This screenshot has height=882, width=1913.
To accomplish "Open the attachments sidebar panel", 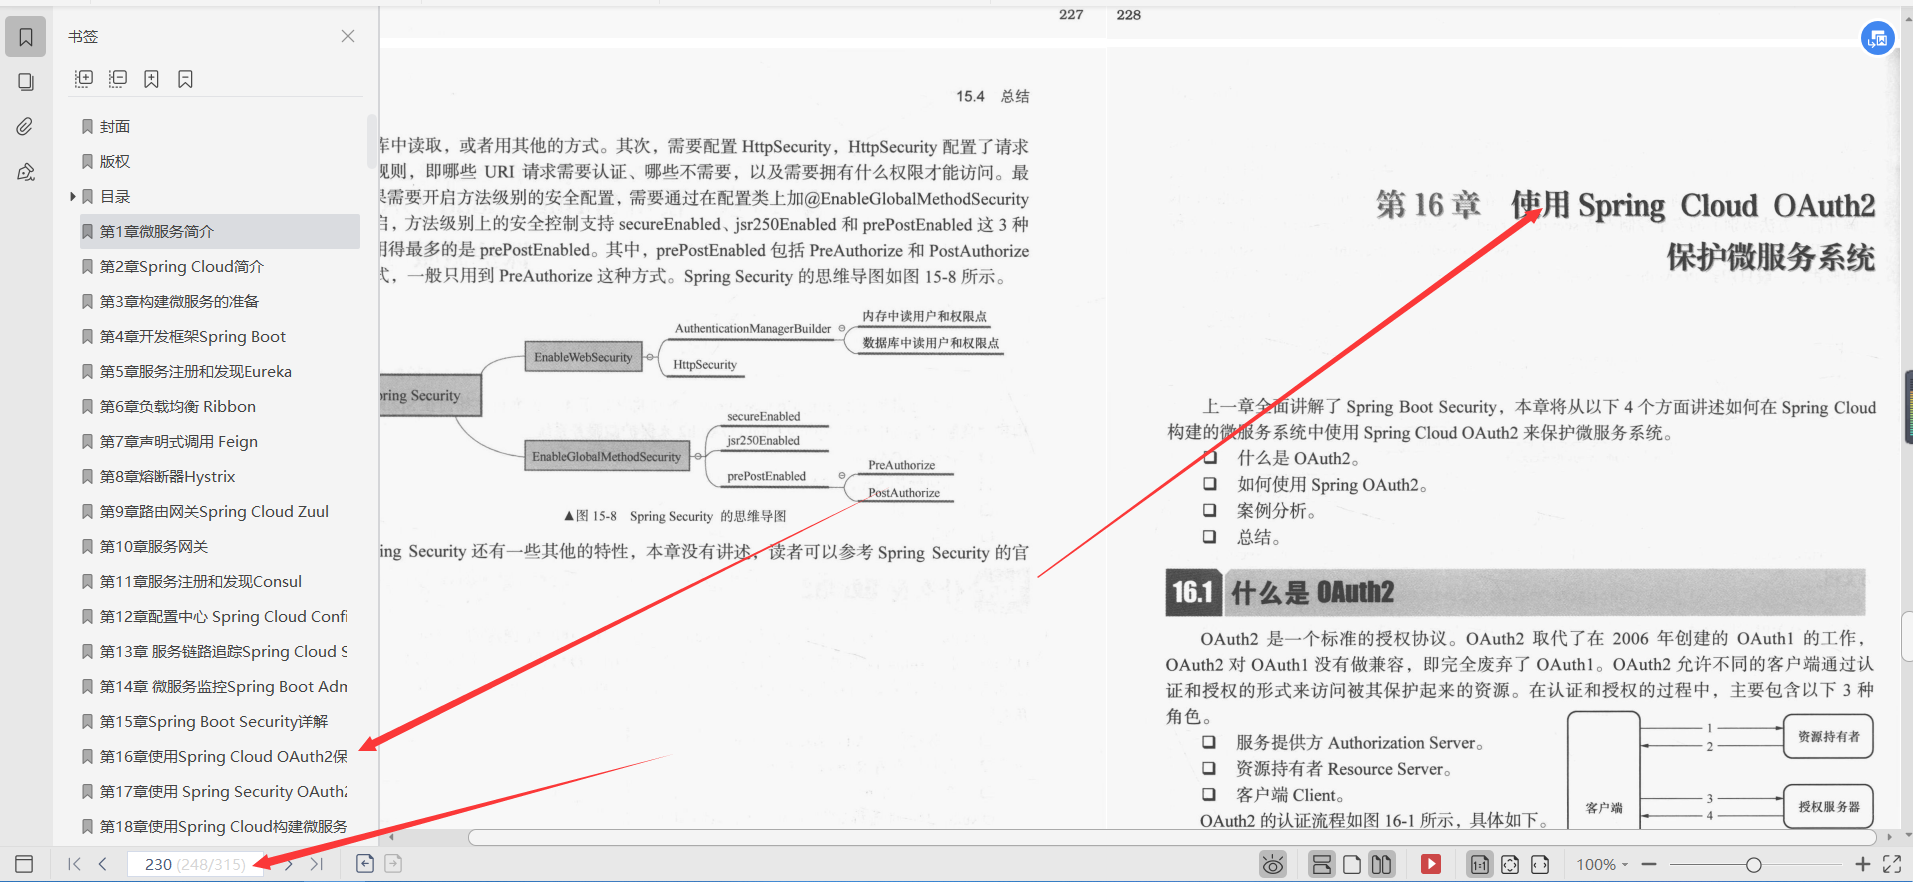I will click(x=26, y=126).
